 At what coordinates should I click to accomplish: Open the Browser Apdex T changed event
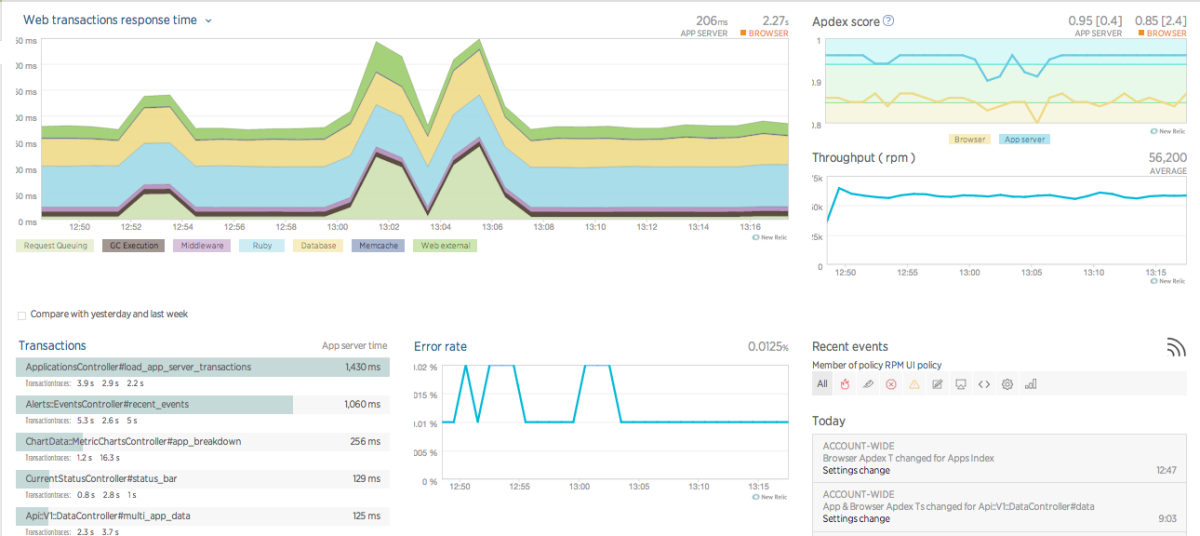click(x=908, y=458)
